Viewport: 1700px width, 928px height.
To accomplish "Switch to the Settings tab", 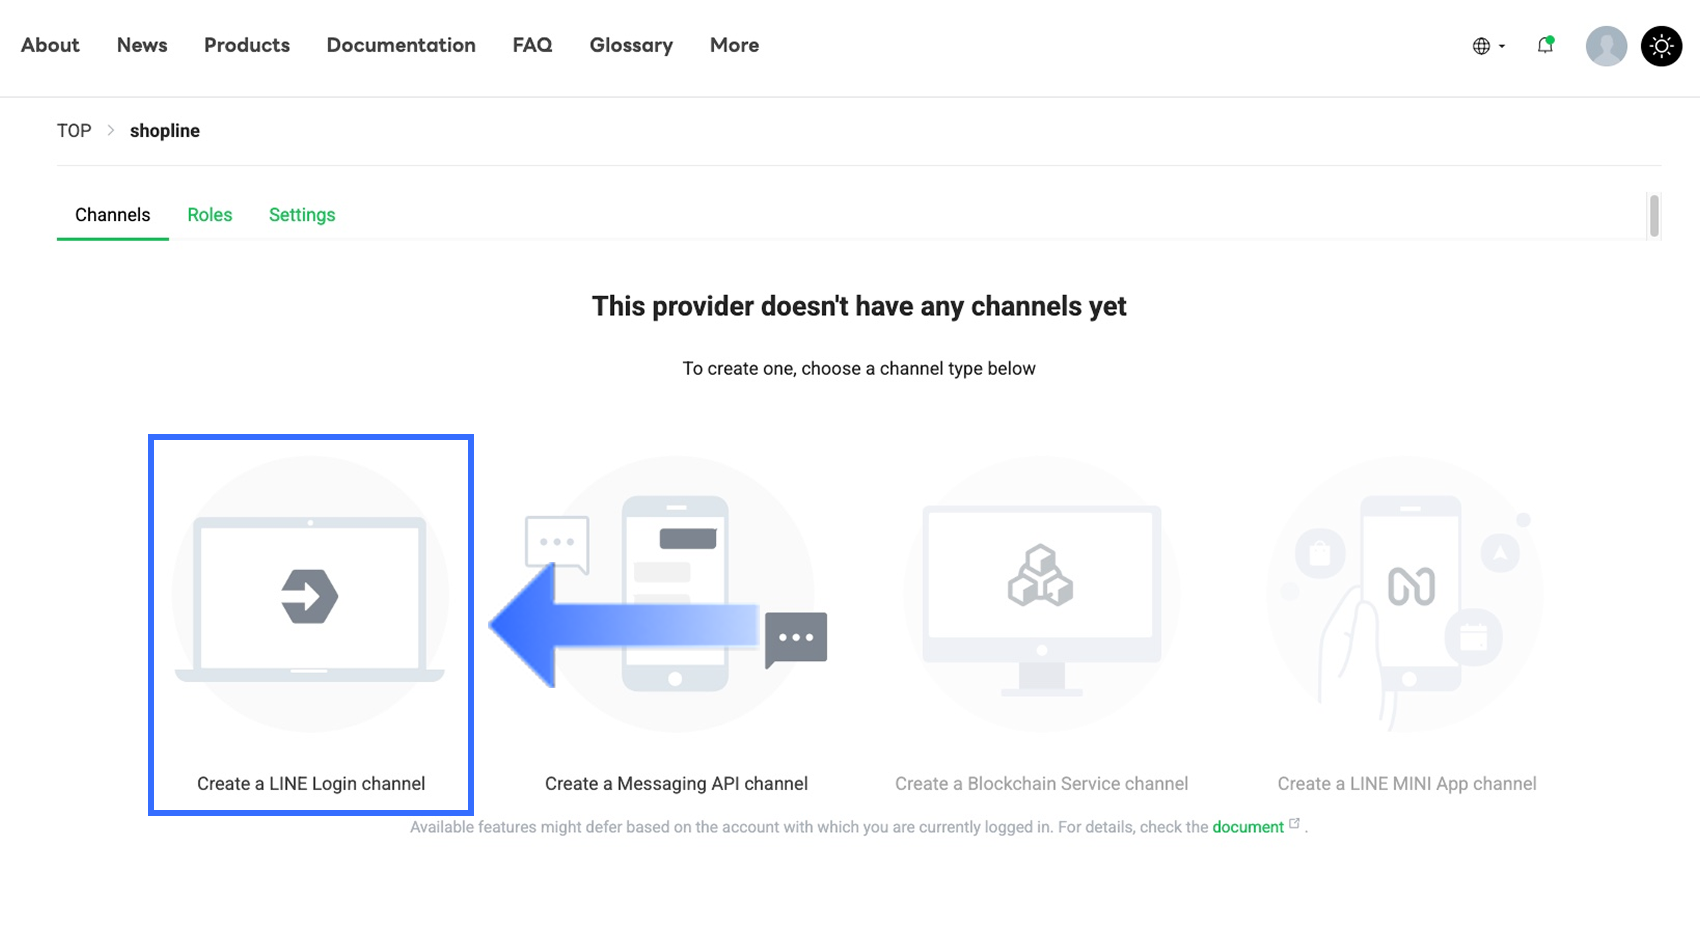I will pos(302,215).
